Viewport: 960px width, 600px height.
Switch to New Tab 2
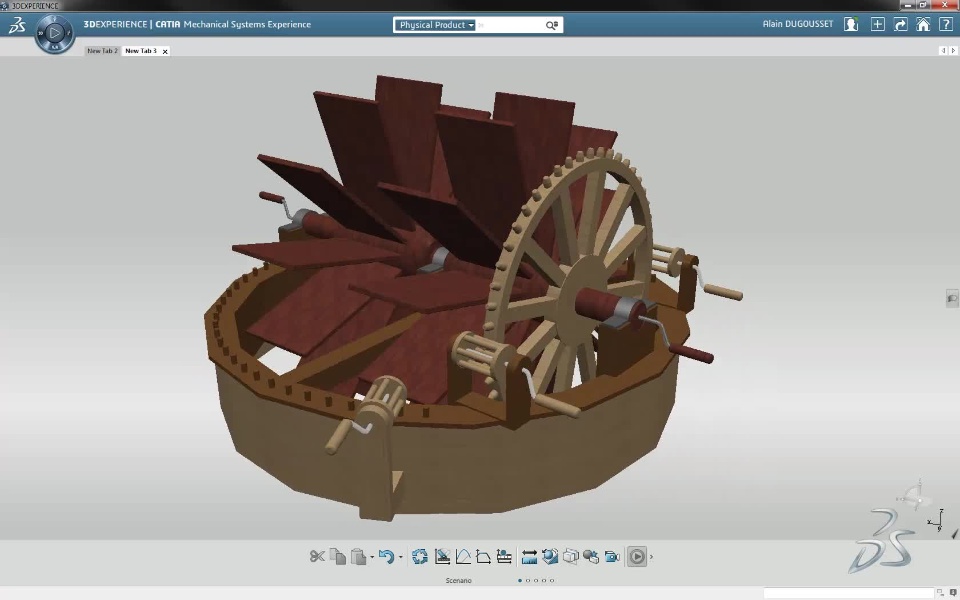point(102,51)
